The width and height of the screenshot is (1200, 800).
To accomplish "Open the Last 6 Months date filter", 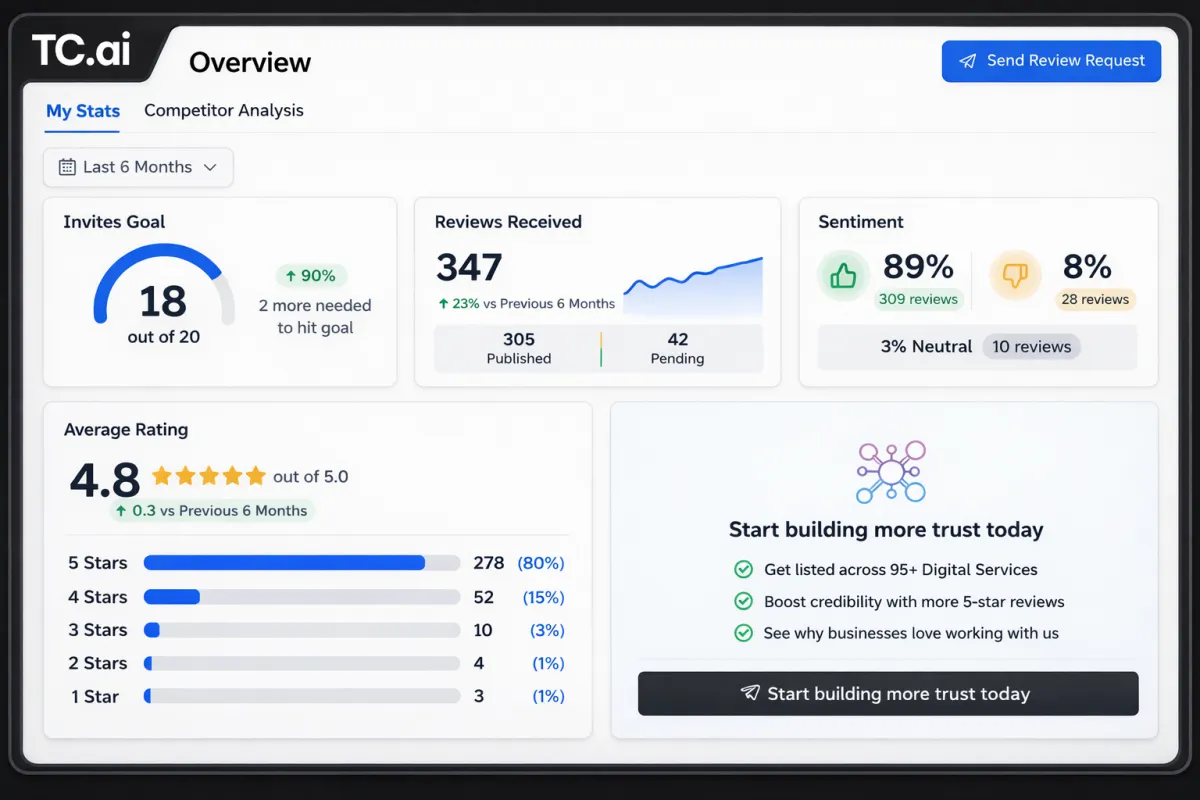I will [137, 166].
